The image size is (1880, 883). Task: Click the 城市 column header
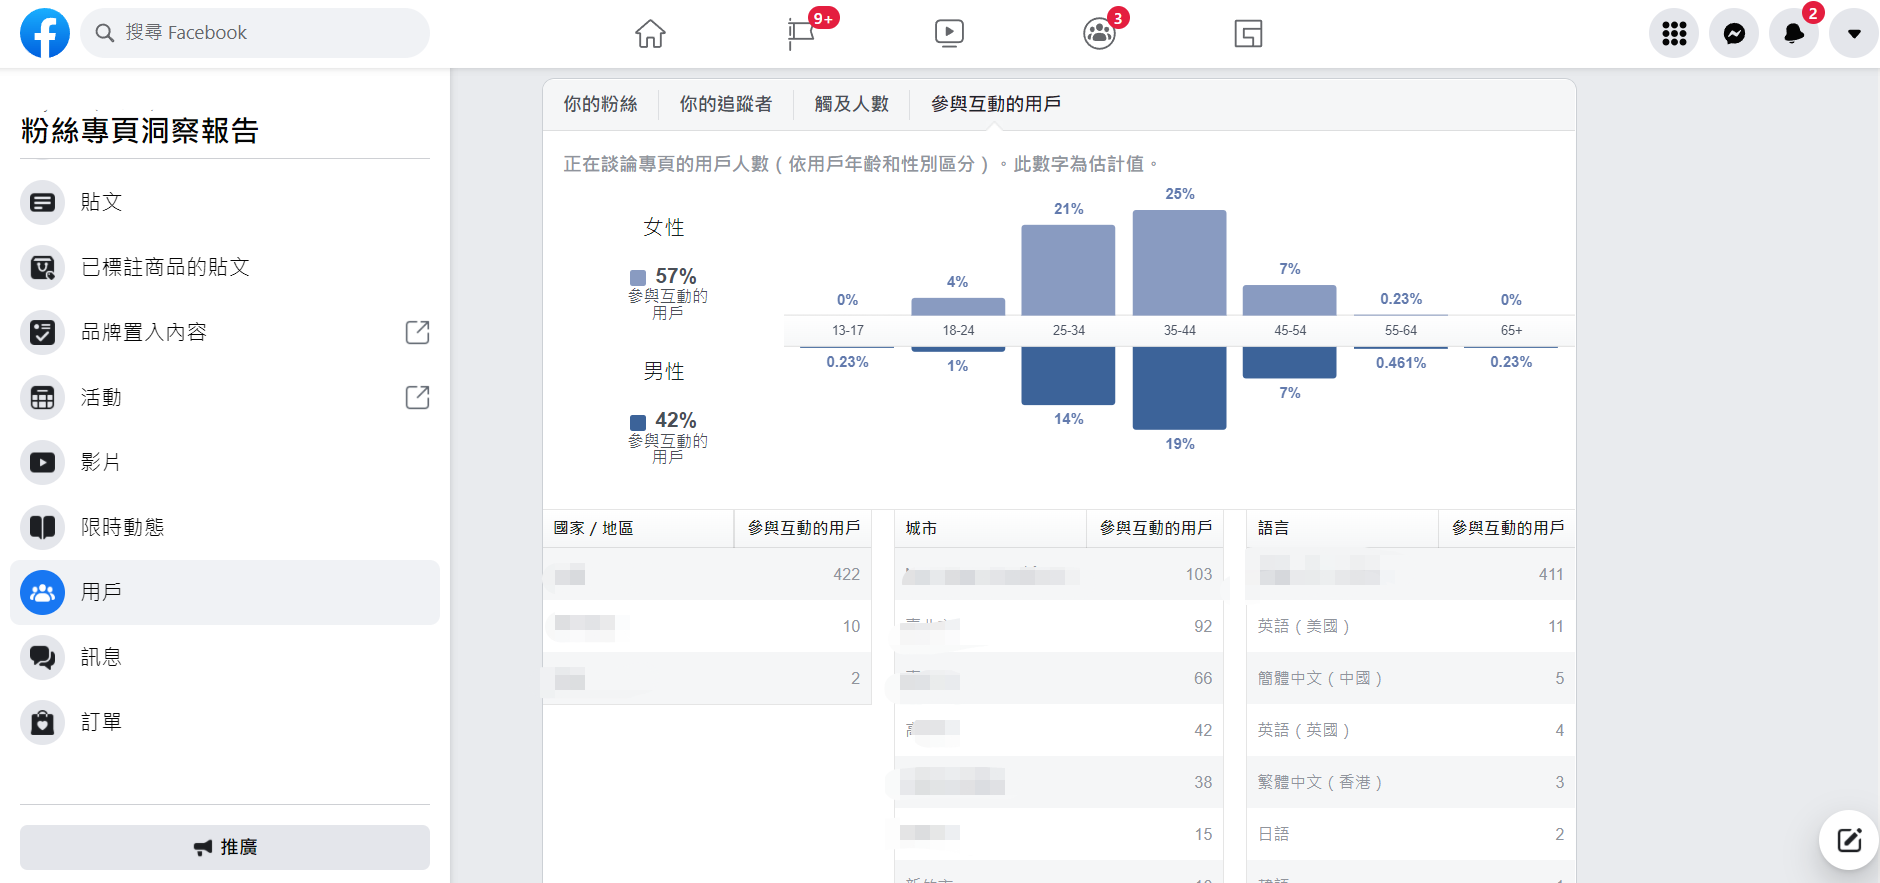coord(990,528)
